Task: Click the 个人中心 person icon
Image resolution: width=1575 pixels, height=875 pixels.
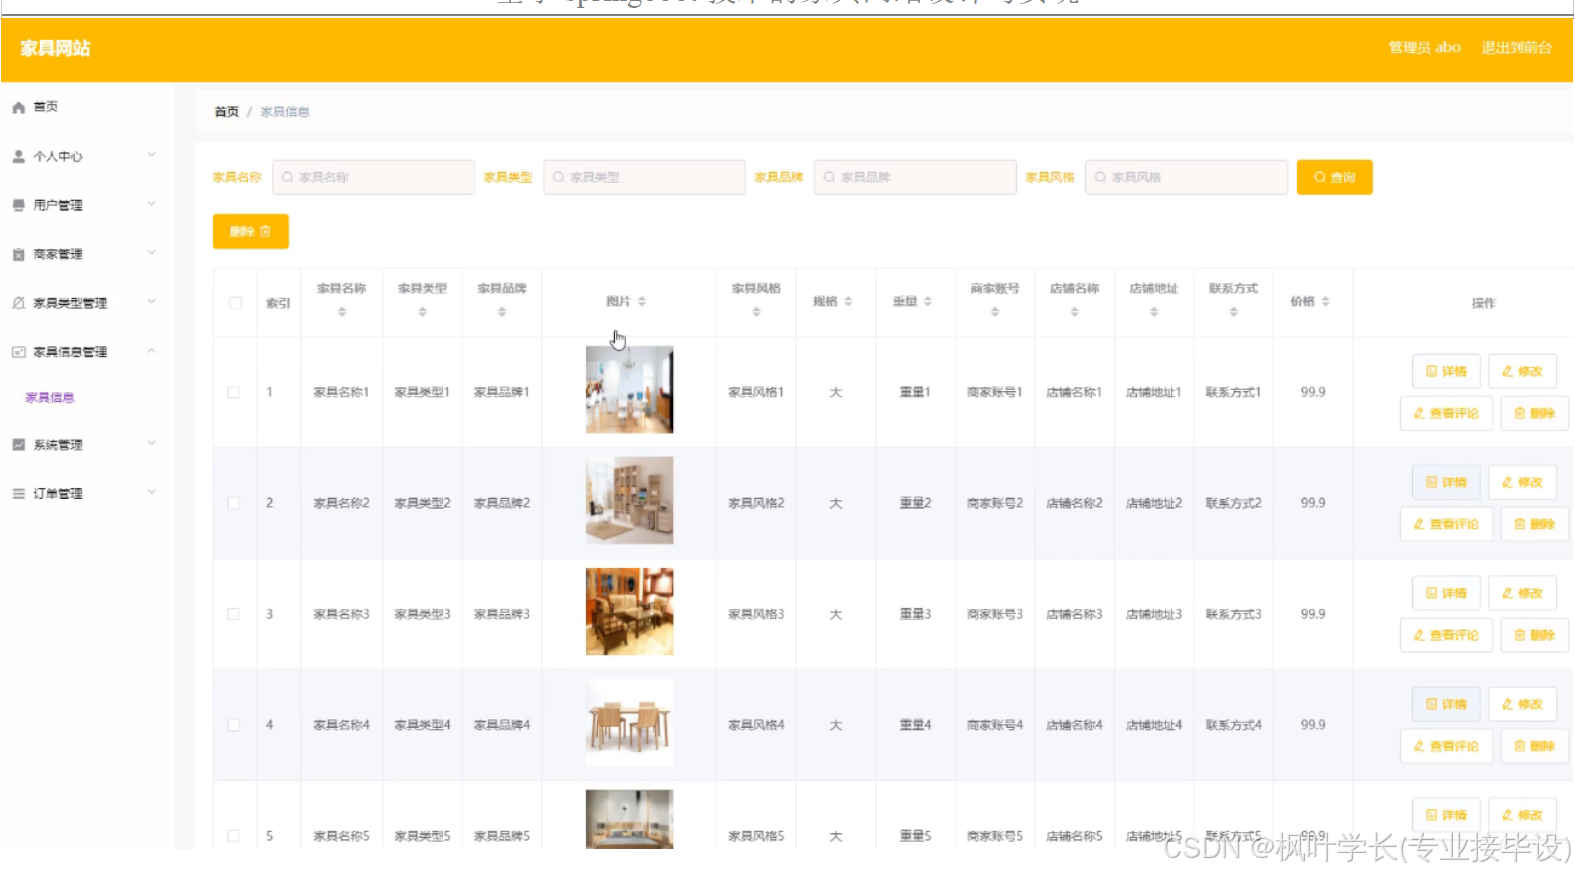Action: (x=18, y=156)
